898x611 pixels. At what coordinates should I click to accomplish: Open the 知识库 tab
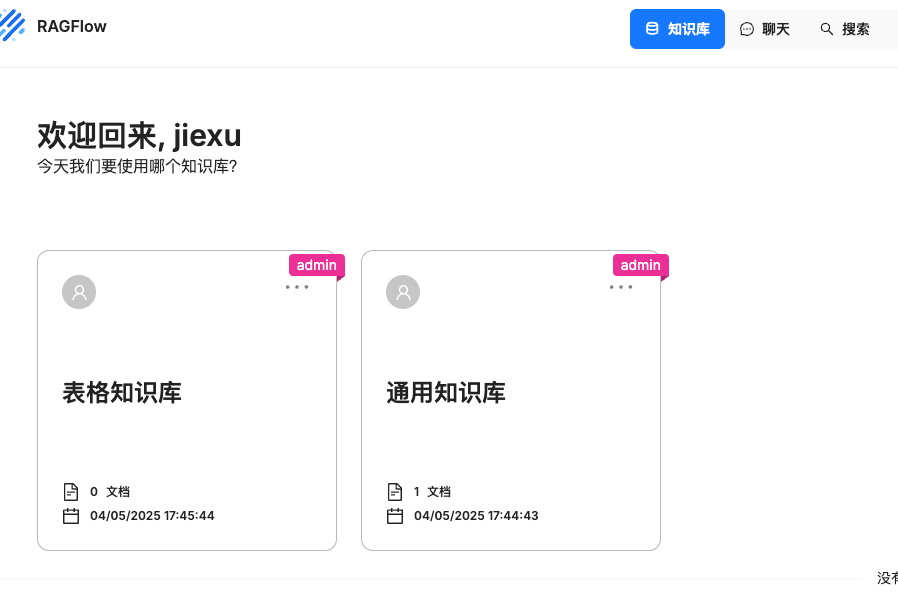(x=677, y=29)
